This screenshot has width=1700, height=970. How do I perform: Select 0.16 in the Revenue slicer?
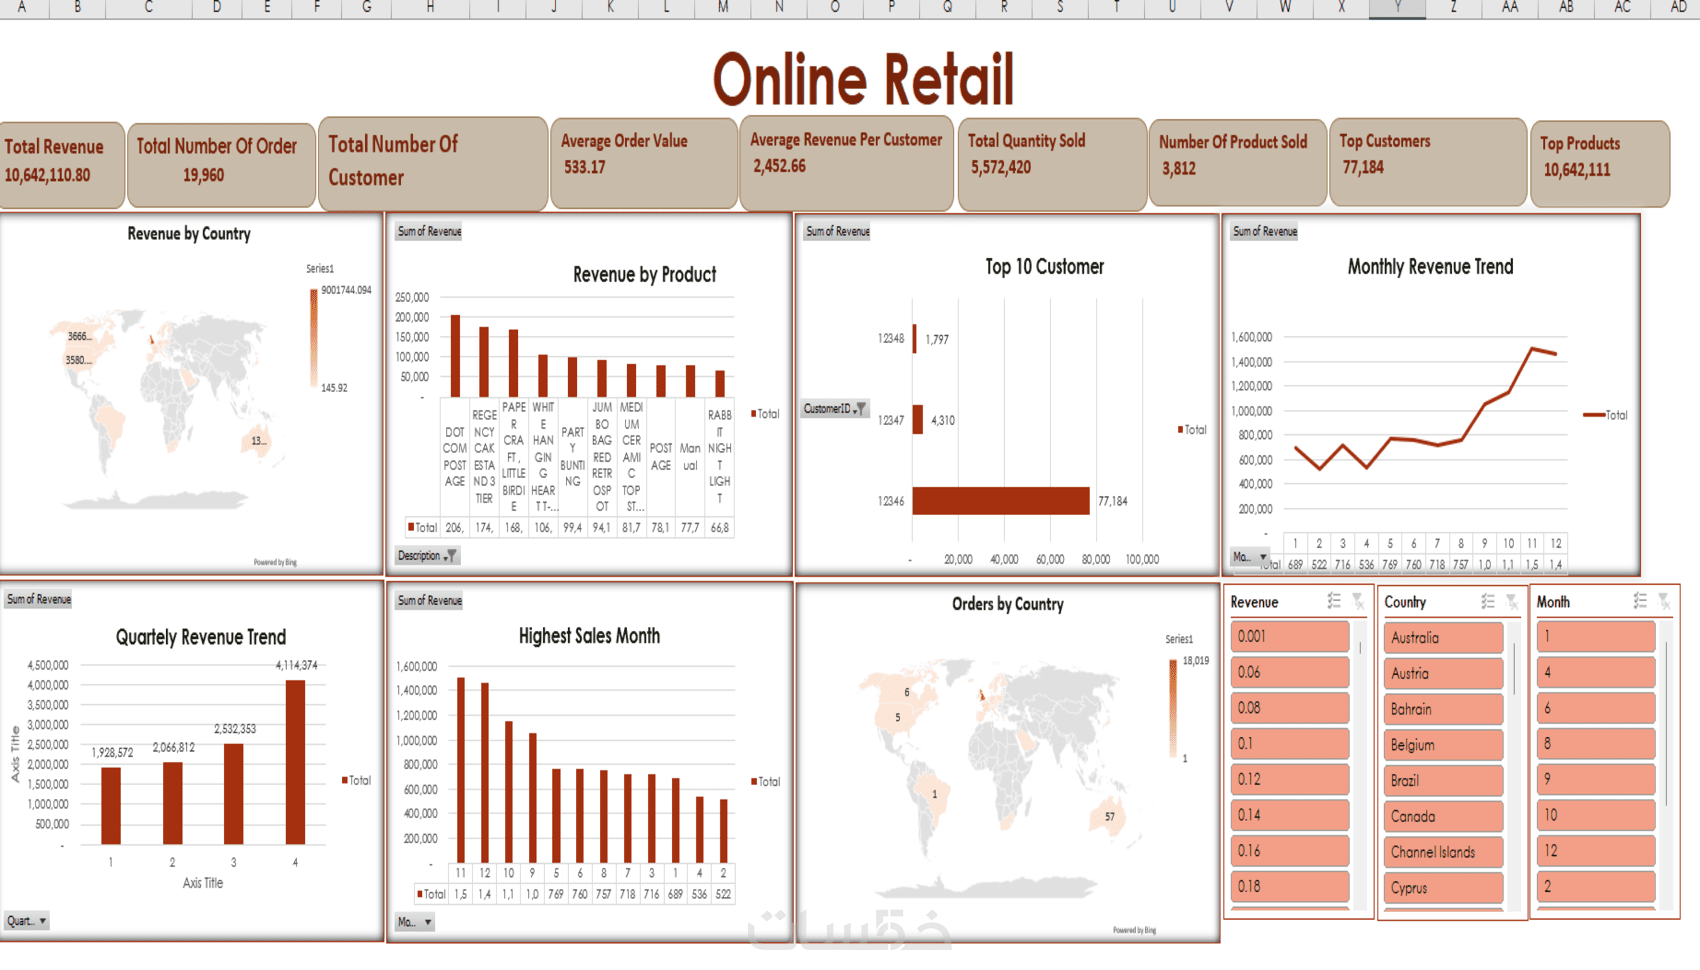(1290, 851)
